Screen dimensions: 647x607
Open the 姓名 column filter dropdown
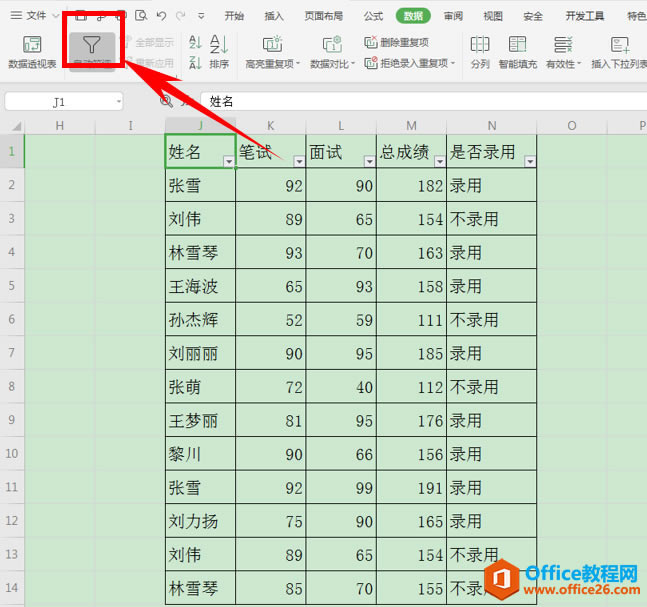pyautogui.click(x=229, y=162)
